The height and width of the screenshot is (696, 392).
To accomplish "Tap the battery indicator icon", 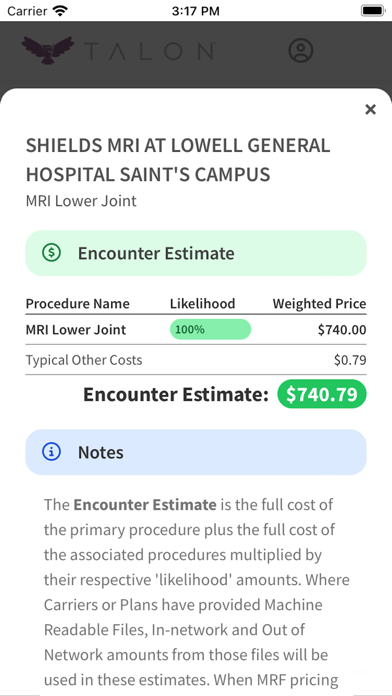I will coord(372,11).
